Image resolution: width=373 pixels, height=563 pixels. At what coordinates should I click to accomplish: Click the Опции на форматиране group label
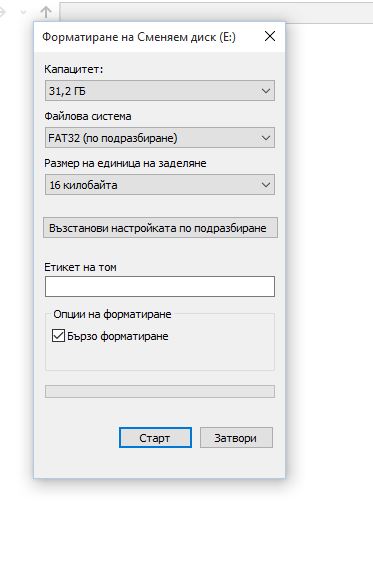112,314
